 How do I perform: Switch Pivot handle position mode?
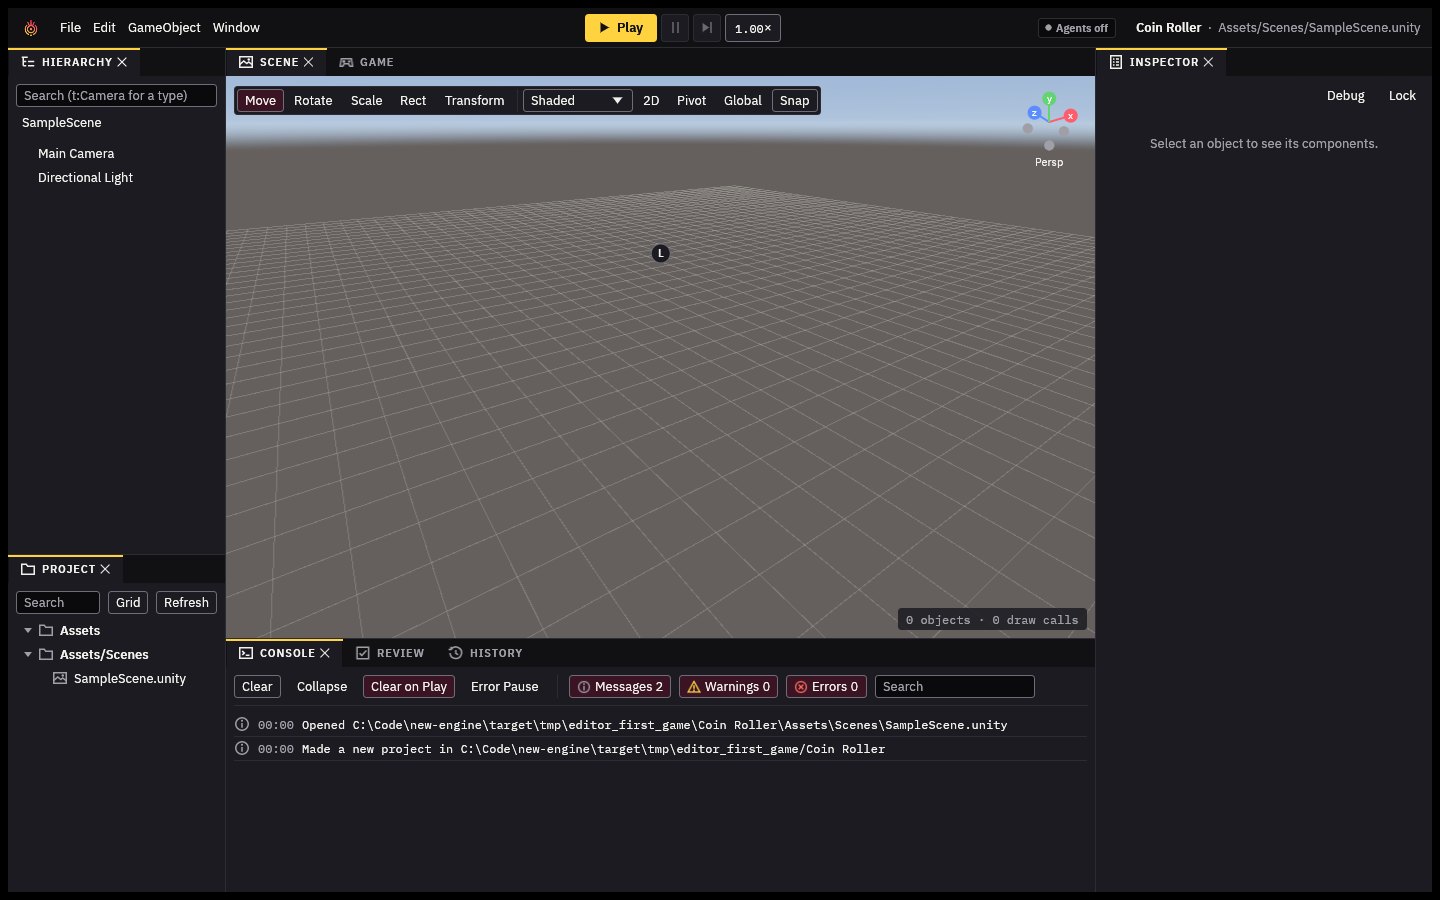(x=691, y=100)
